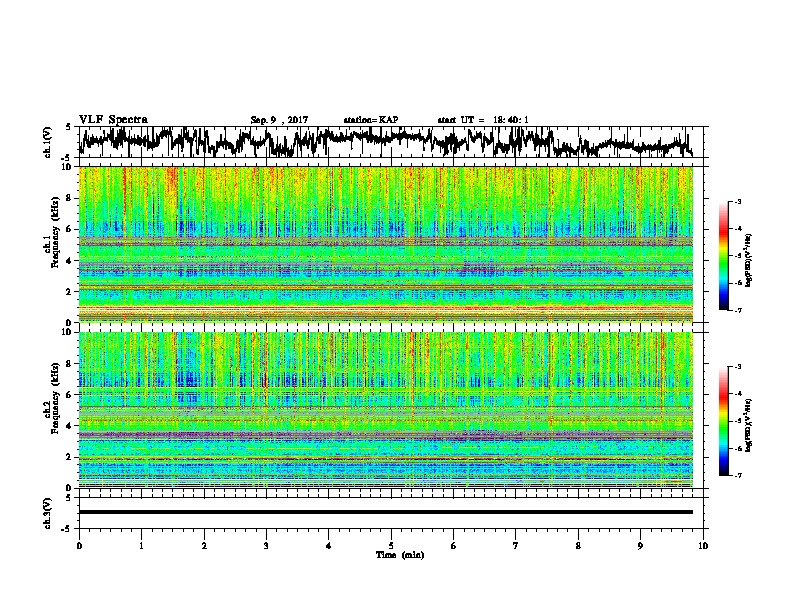The width and height of the screenshot is (792, 612).
Task: Click the date 'Sep. 9 , 2017'
Action: (x=279, y=120)
